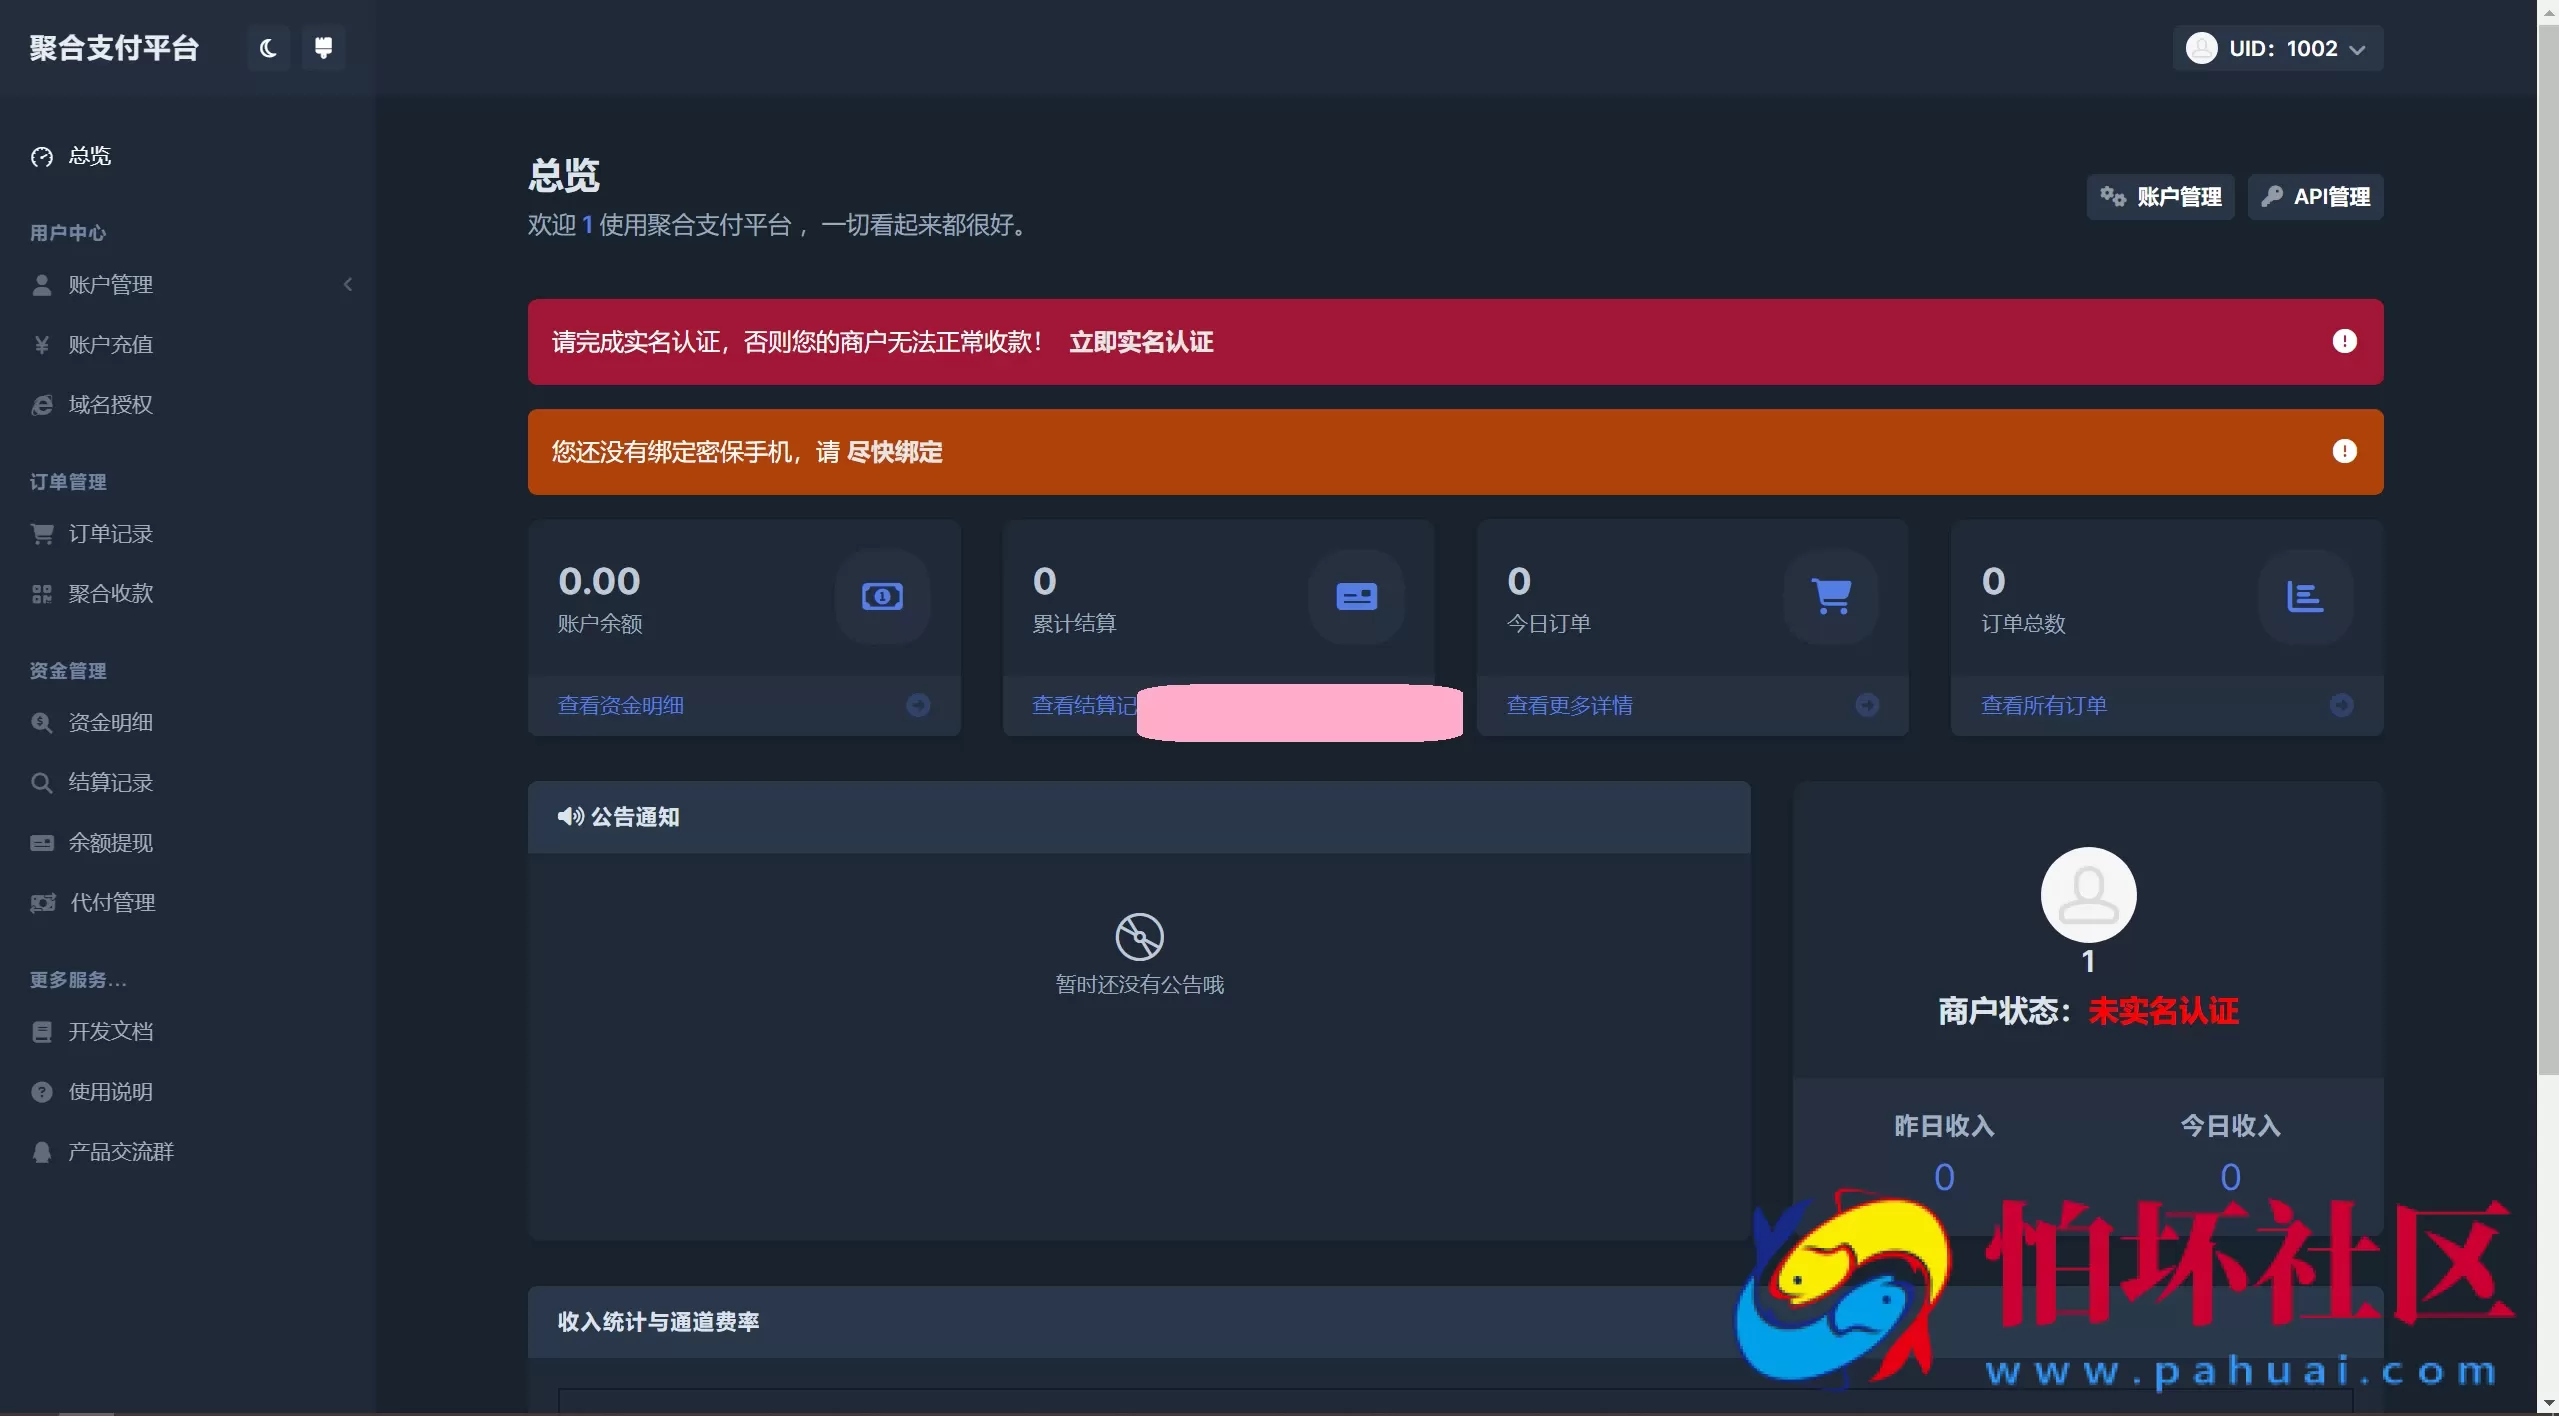This screenshot has width=2559, height=1416.
Task: Open the theme brush icon in top bar
Action: pos(322,47)
